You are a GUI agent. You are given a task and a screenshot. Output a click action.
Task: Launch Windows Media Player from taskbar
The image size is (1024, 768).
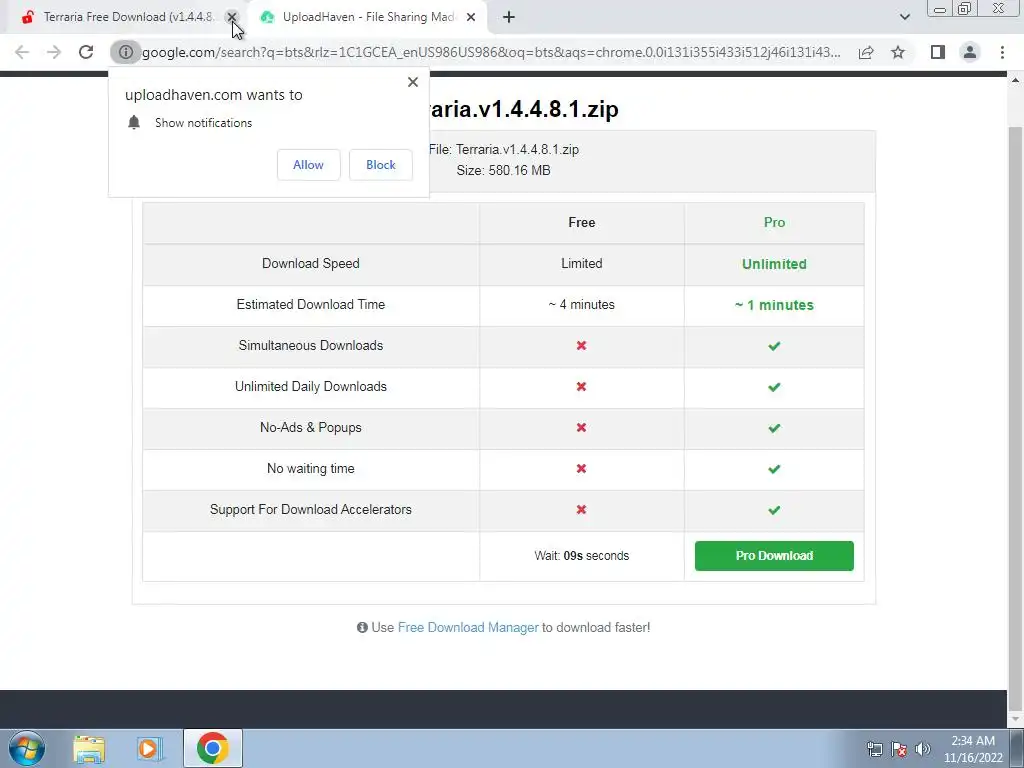pos(150,749)
